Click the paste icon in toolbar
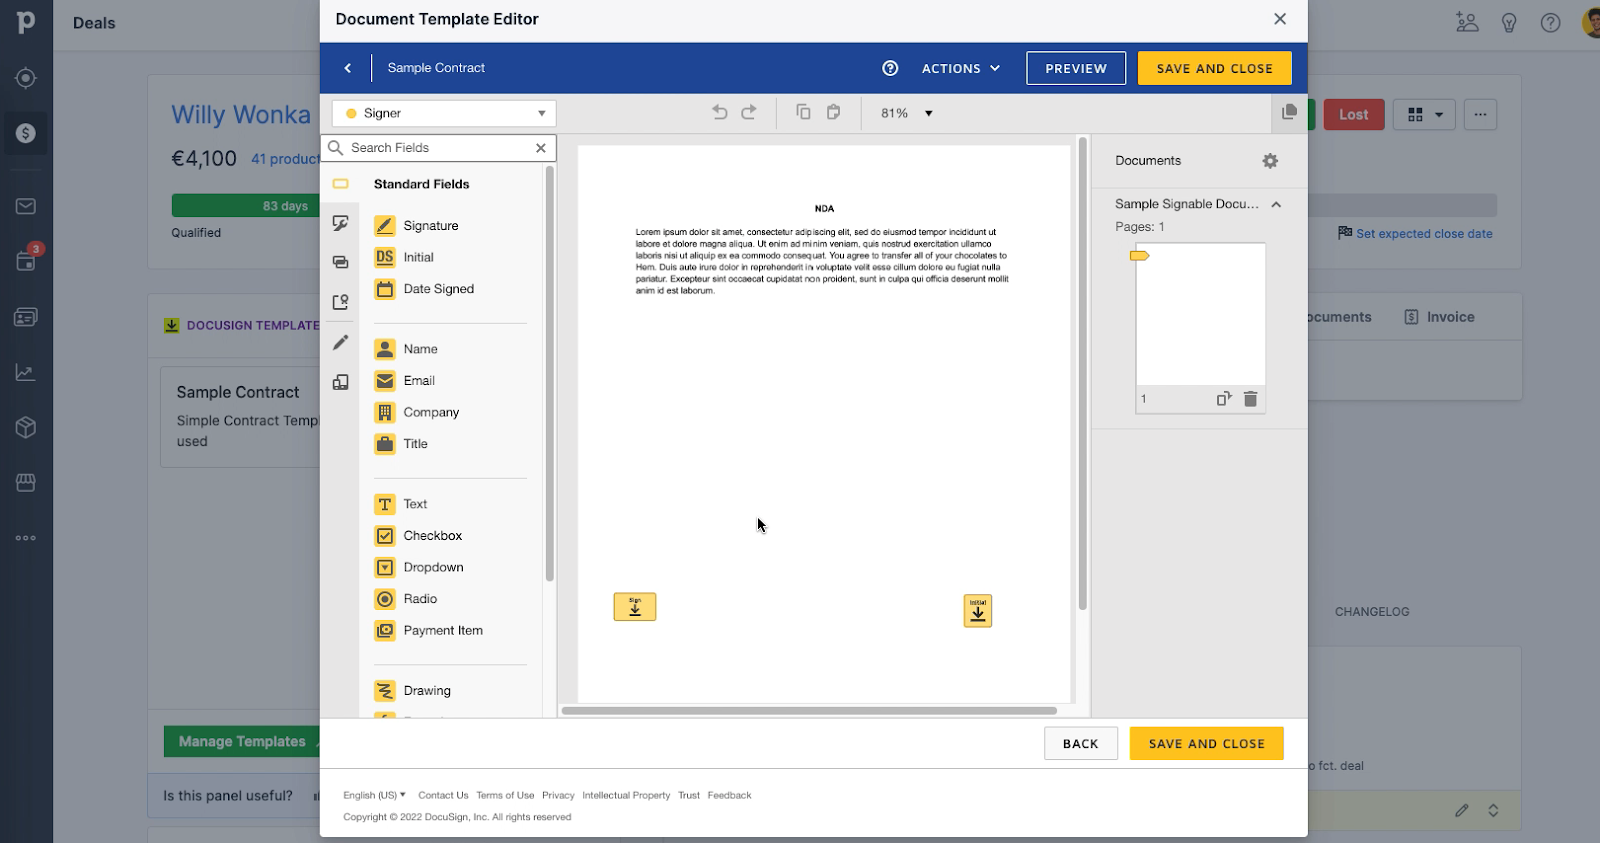Screen dimensions: 1600x843 [x=833, y=112]
